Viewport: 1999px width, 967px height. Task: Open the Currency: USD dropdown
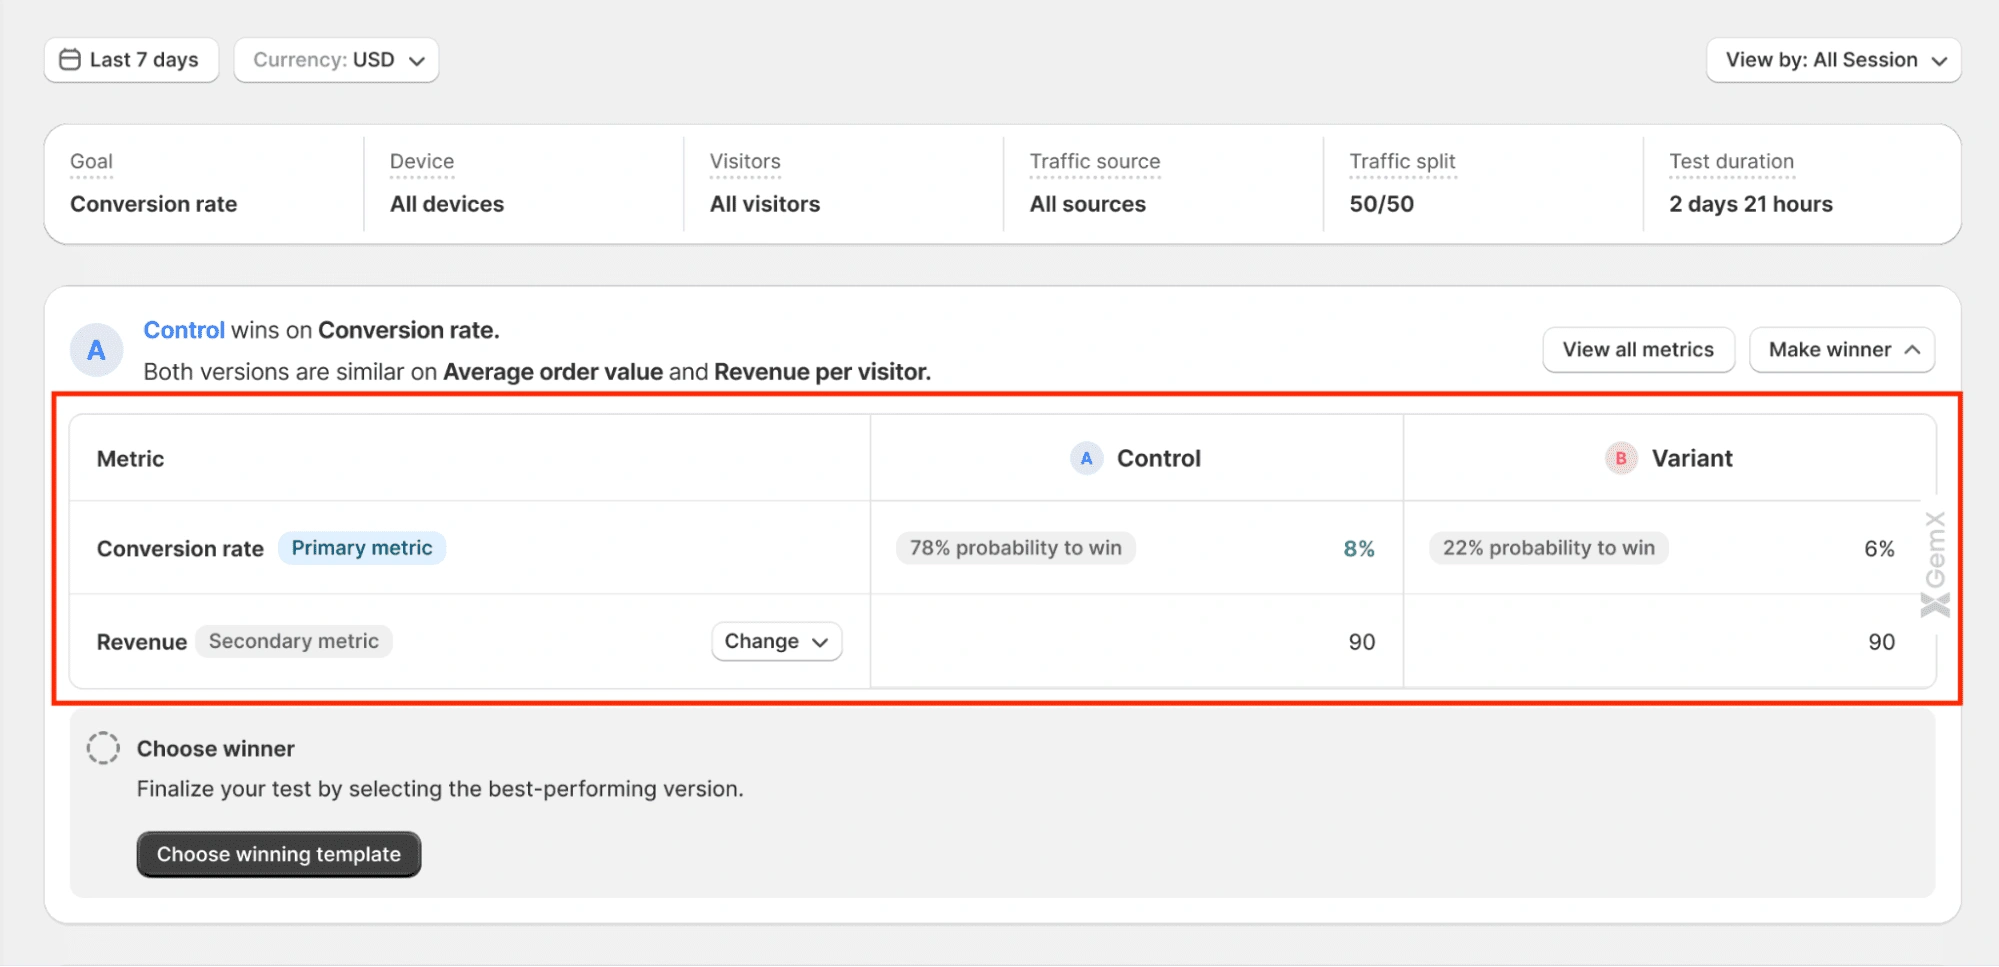[x=336, y=60]
